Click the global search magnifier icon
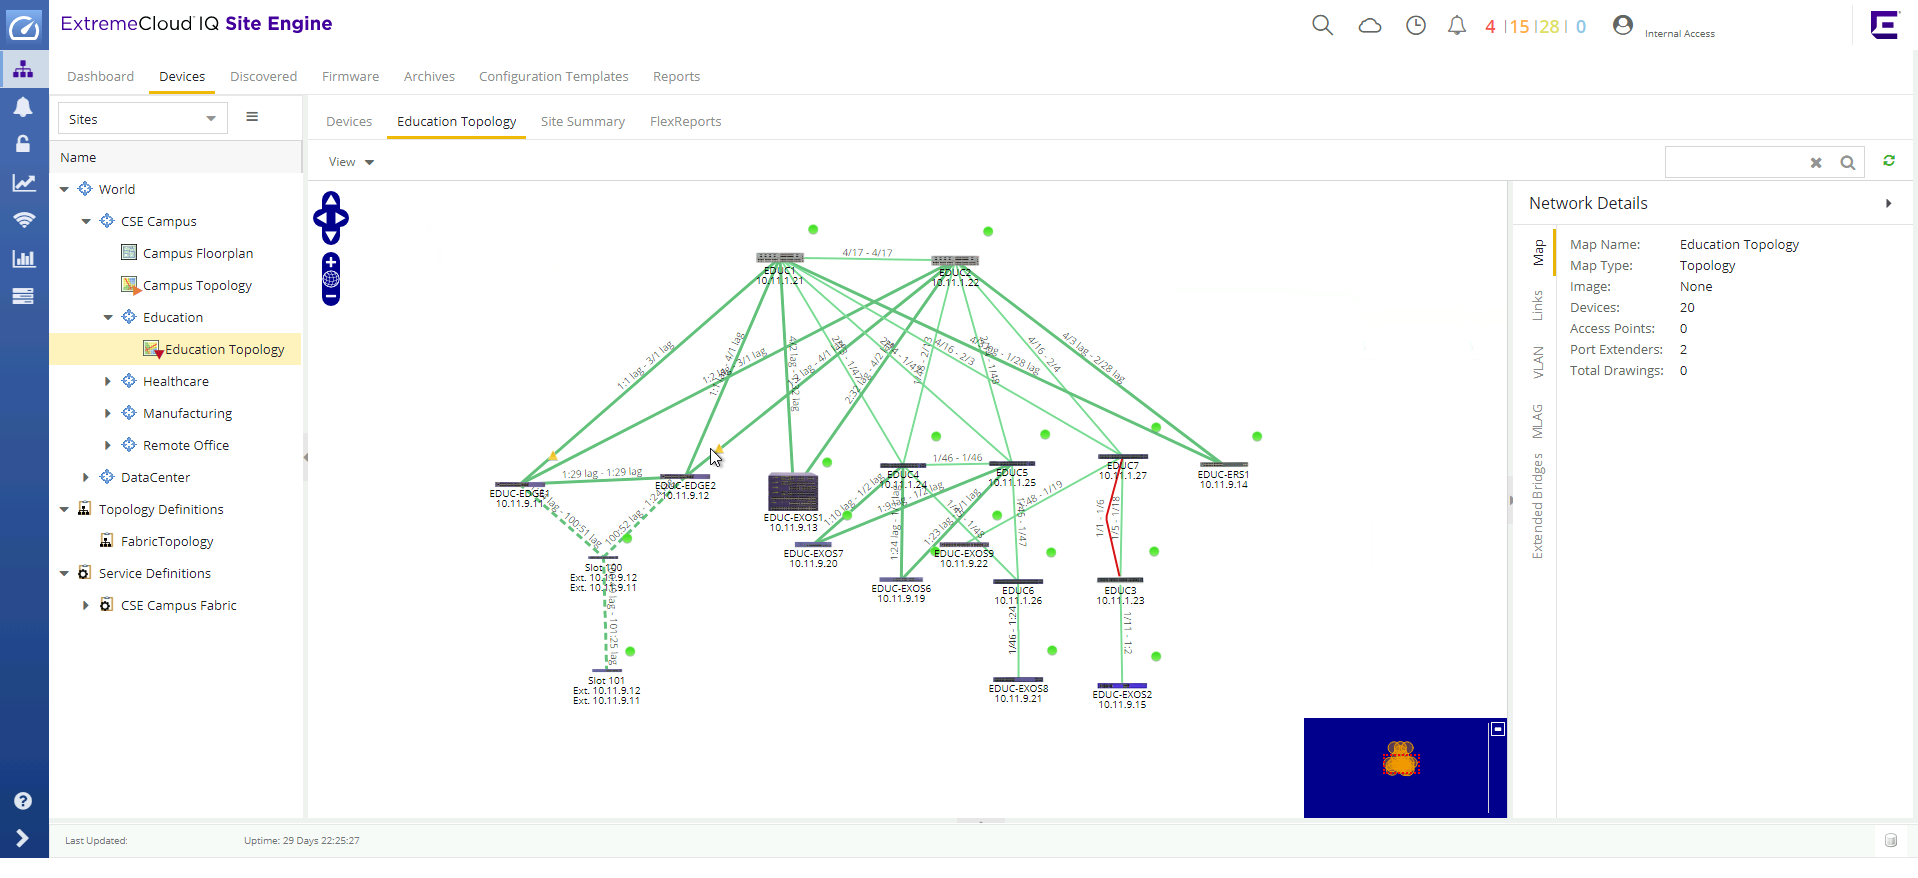This screenshot has width=1918, height=878. click(1322, 26)
